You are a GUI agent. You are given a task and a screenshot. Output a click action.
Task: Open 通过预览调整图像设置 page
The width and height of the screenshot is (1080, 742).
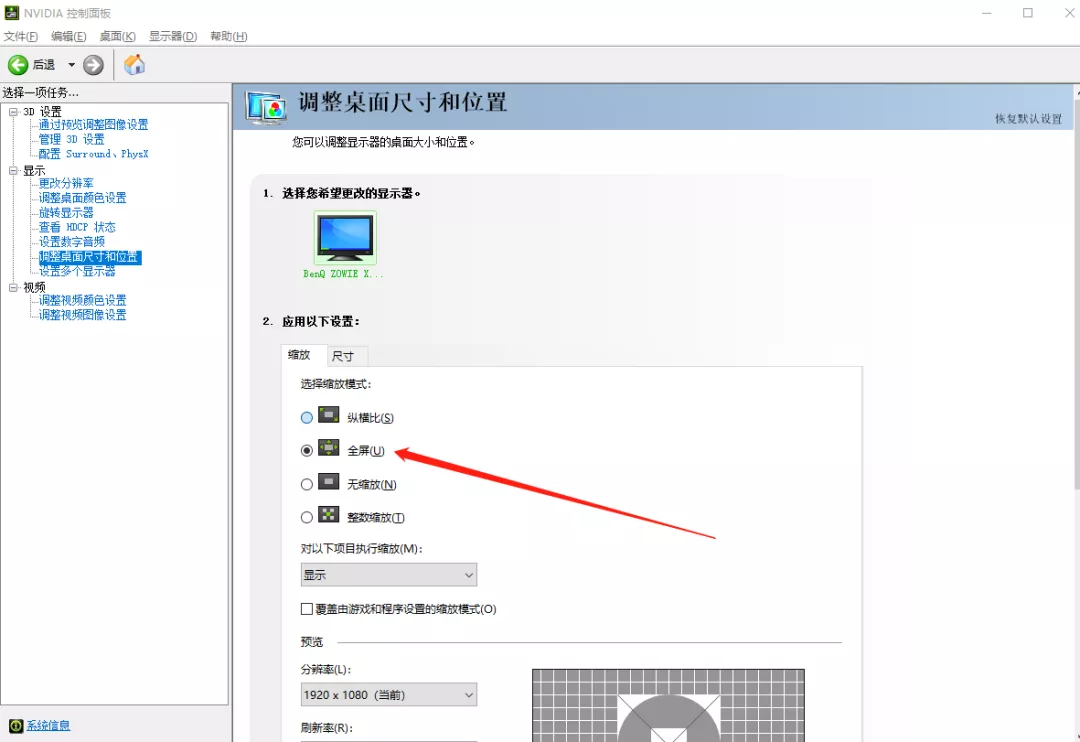pos(93,125)
